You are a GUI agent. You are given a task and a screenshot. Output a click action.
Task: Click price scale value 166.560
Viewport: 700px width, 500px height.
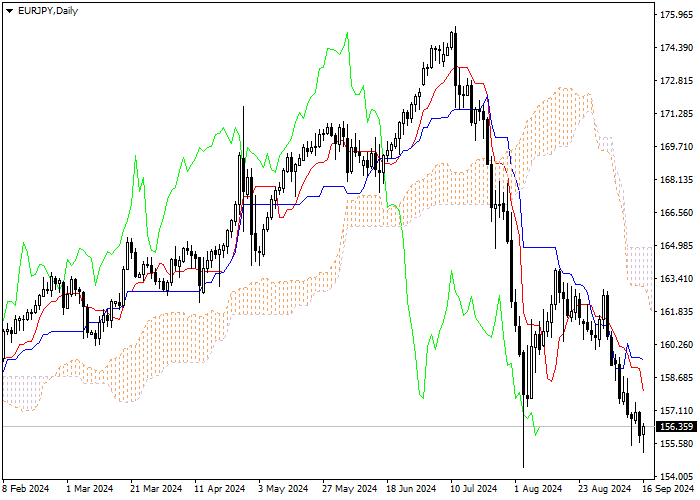676,213
